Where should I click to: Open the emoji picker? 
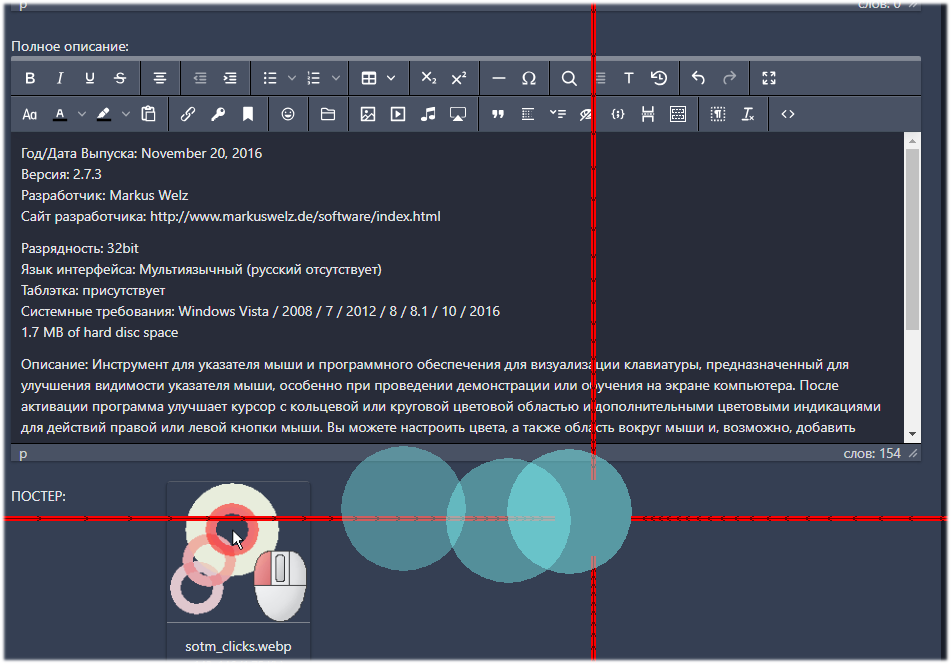click(x=288, y=115)
